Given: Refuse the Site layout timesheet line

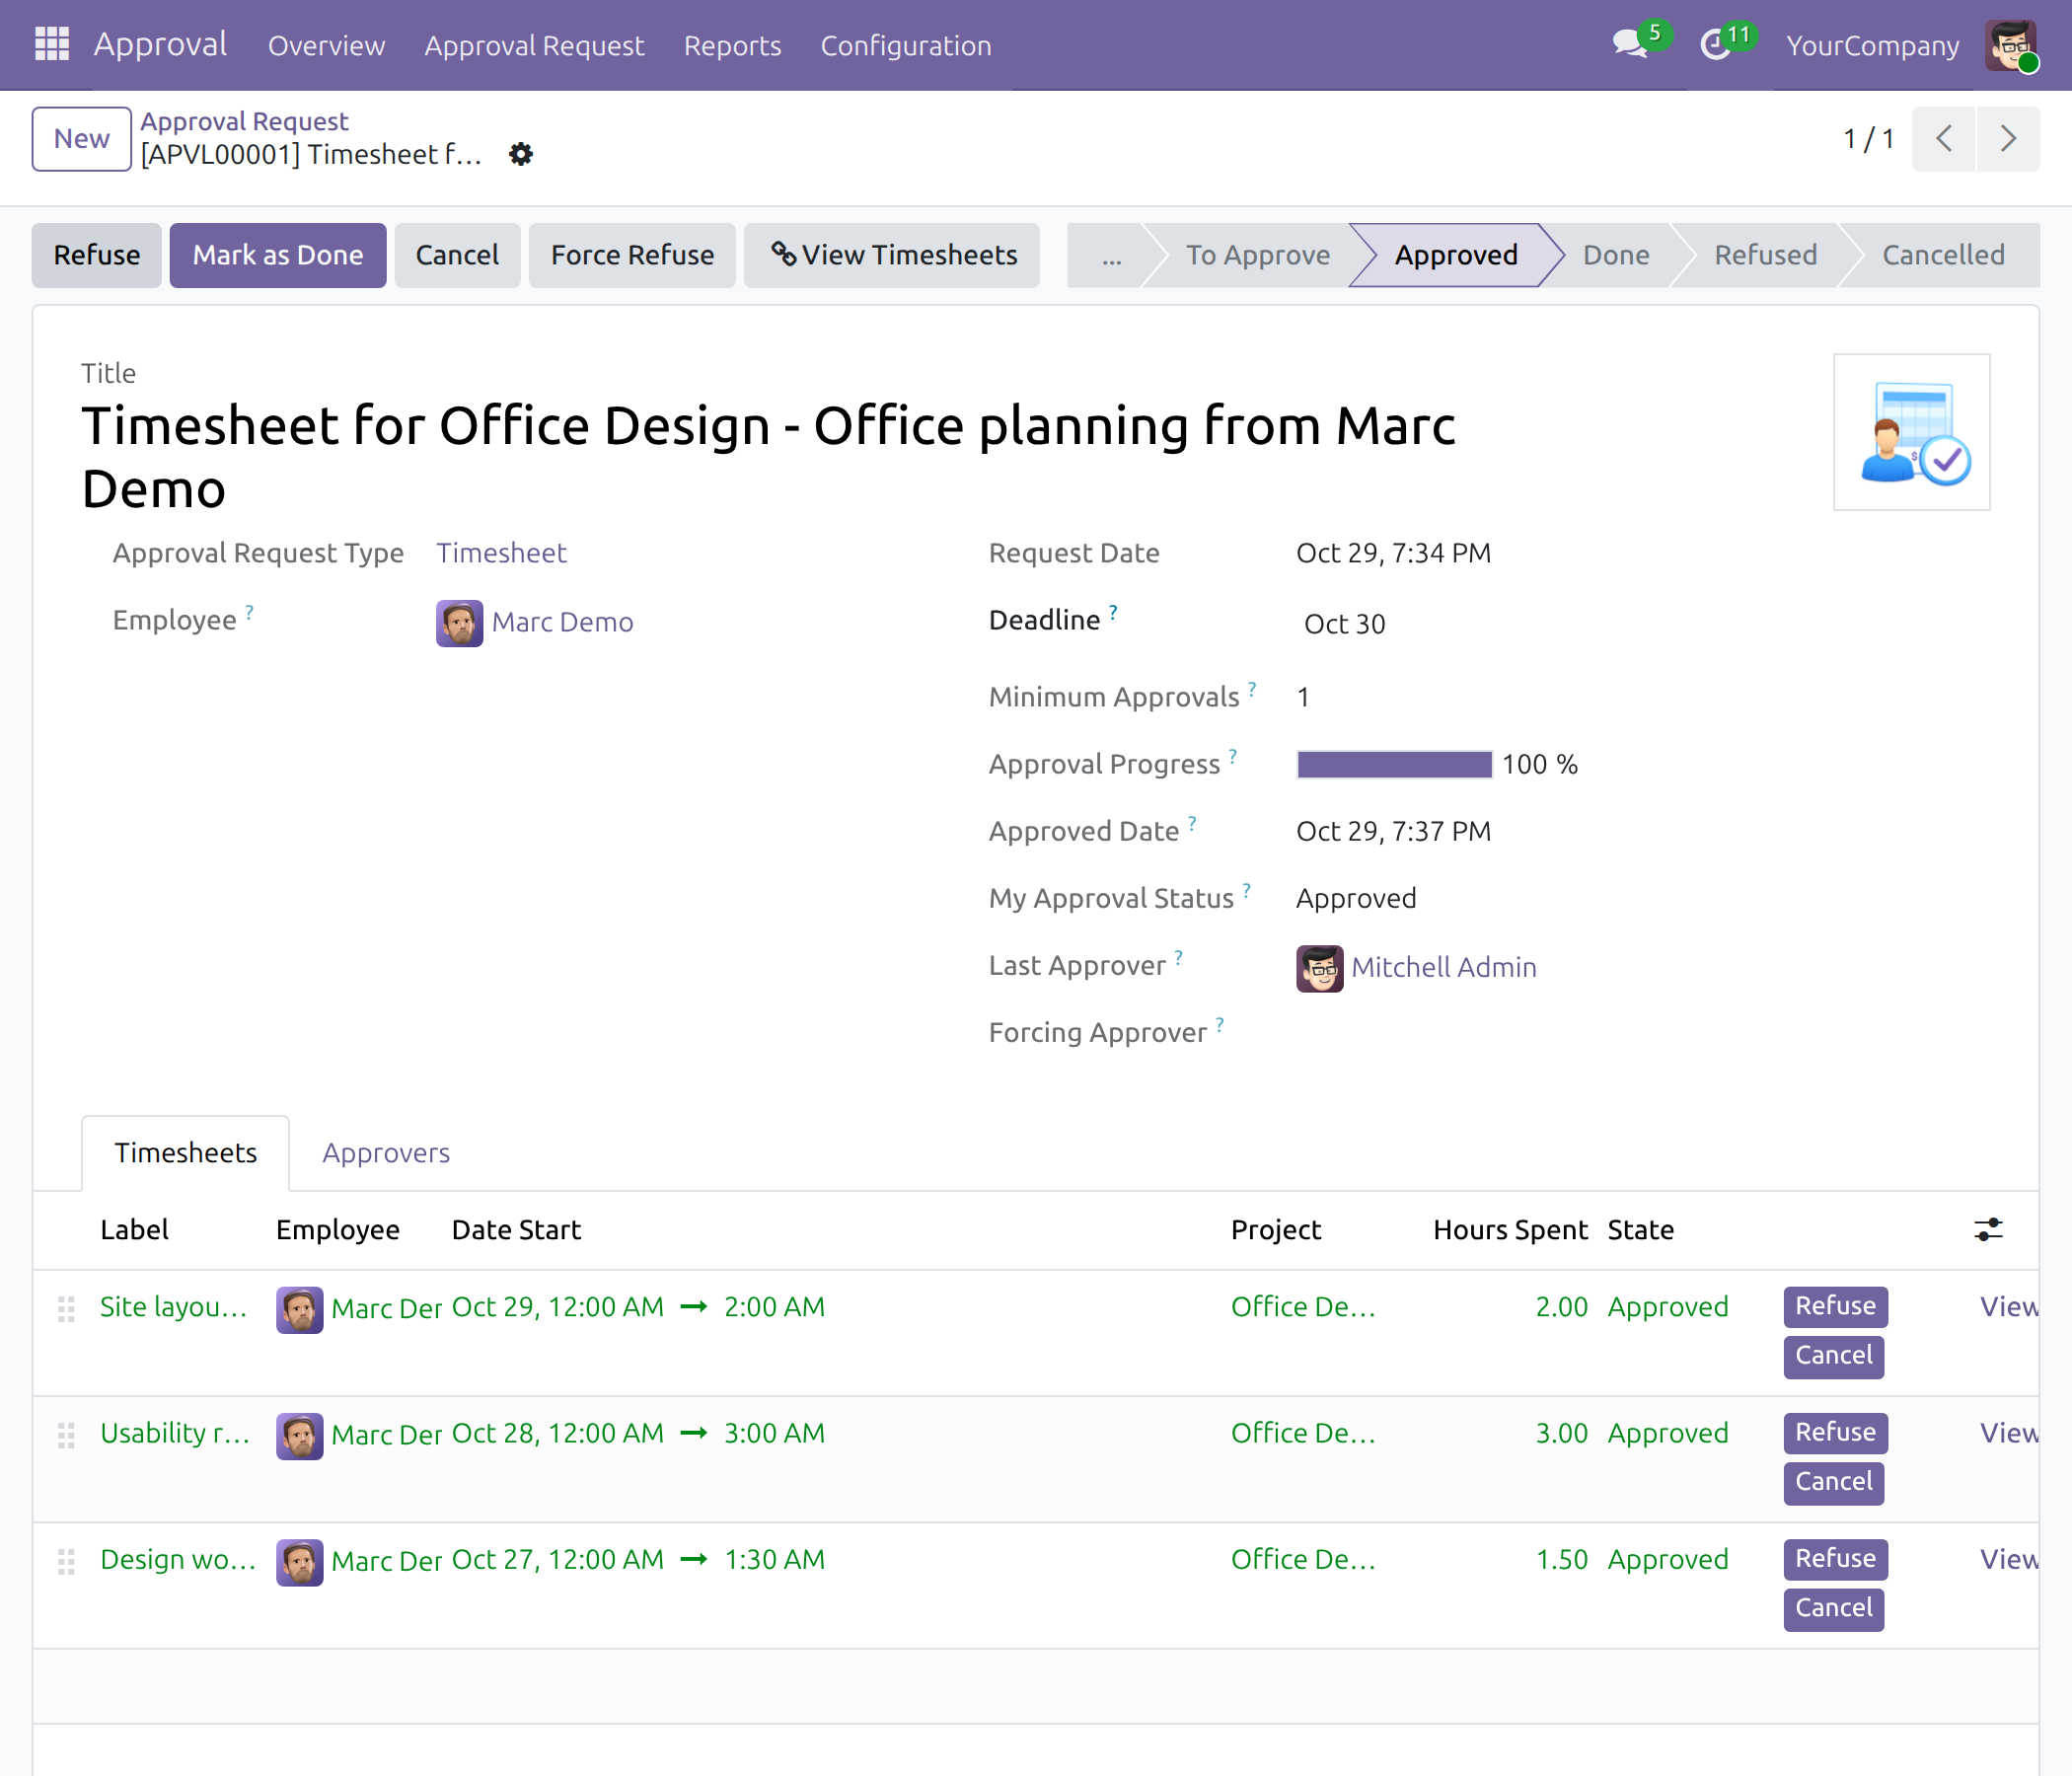Looking at the screenshot, I should (x=1835, y=1306).
